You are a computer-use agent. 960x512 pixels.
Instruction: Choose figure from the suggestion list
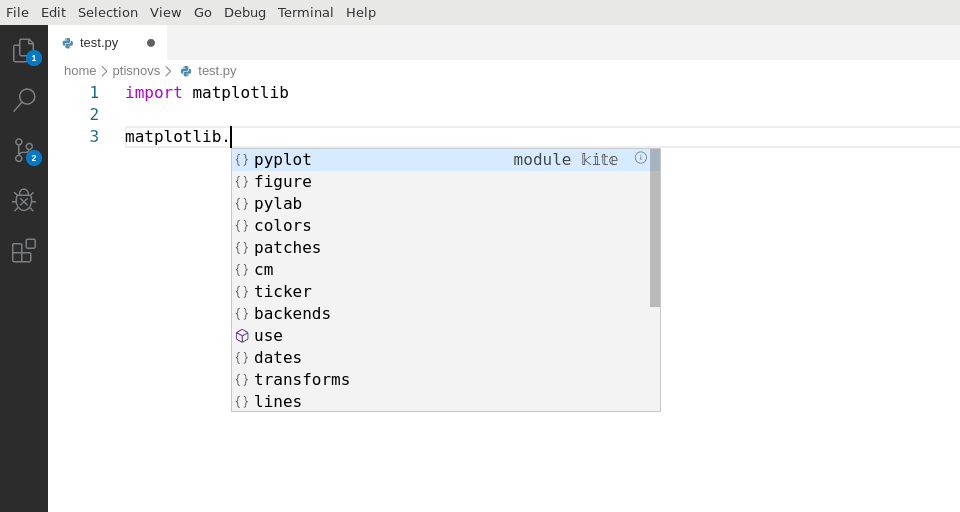pos(441,182)
